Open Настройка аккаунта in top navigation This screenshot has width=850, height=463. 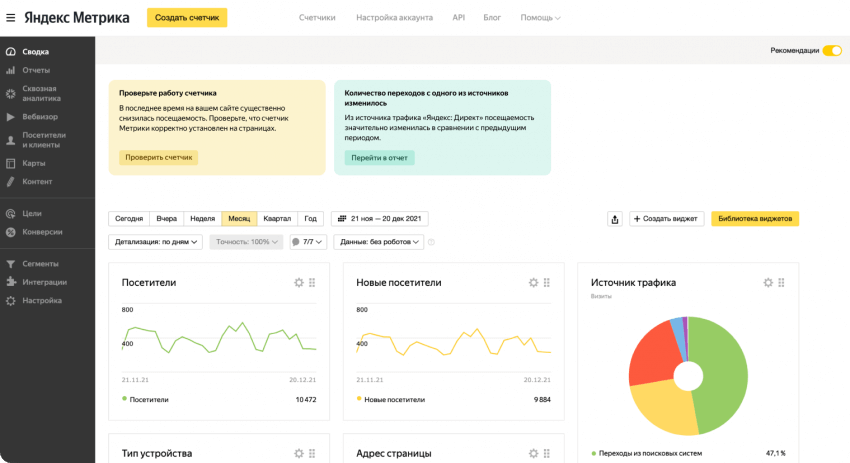click(396, 18)
